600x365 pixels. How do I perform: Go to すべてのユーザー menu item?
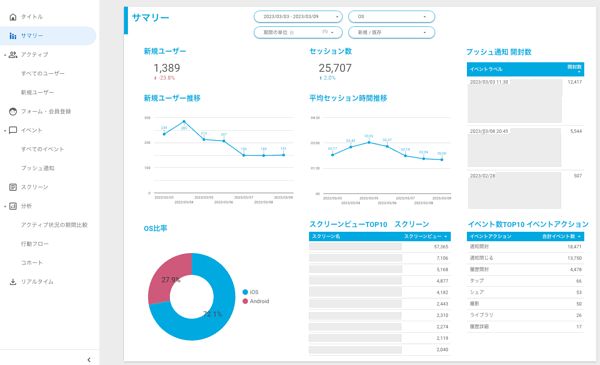pos(43,73)
